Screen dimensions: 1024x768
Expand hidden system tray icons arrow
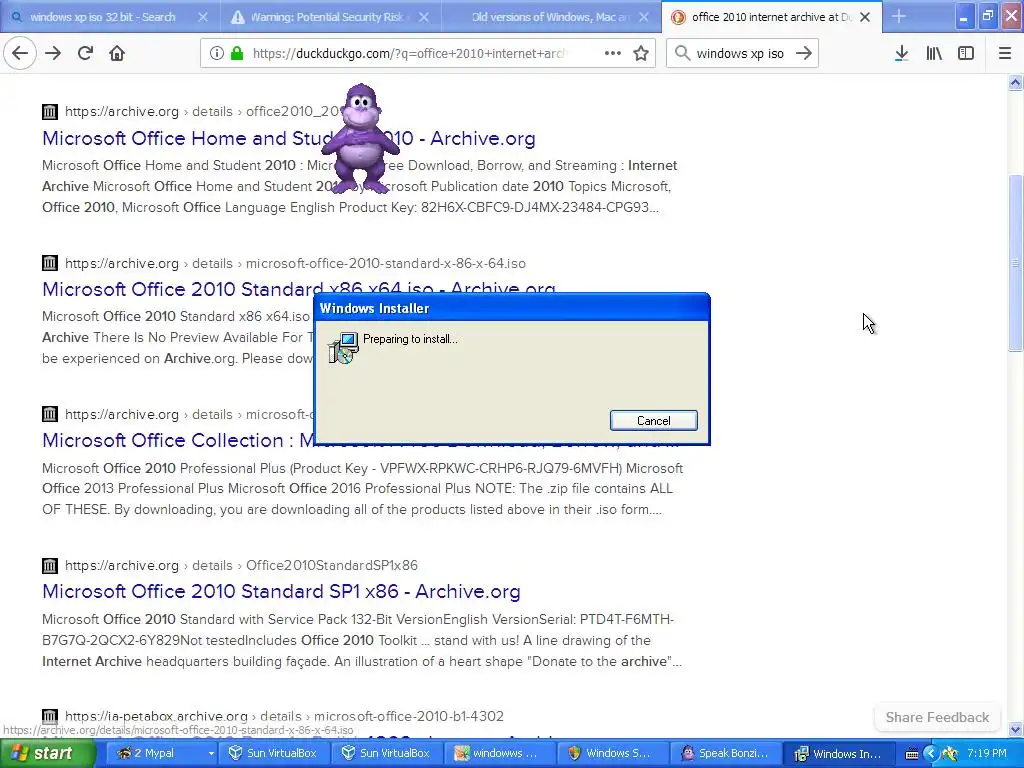[x=931, y=754]
